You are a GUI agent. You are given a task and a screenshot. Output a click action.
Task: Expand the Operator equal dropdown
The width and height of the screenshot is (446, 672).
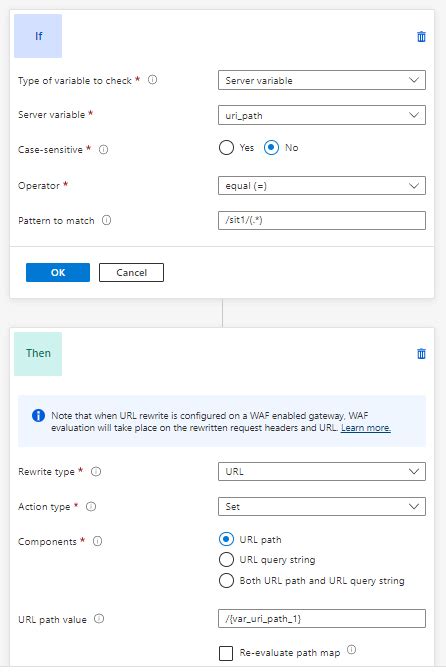point(322,186)
